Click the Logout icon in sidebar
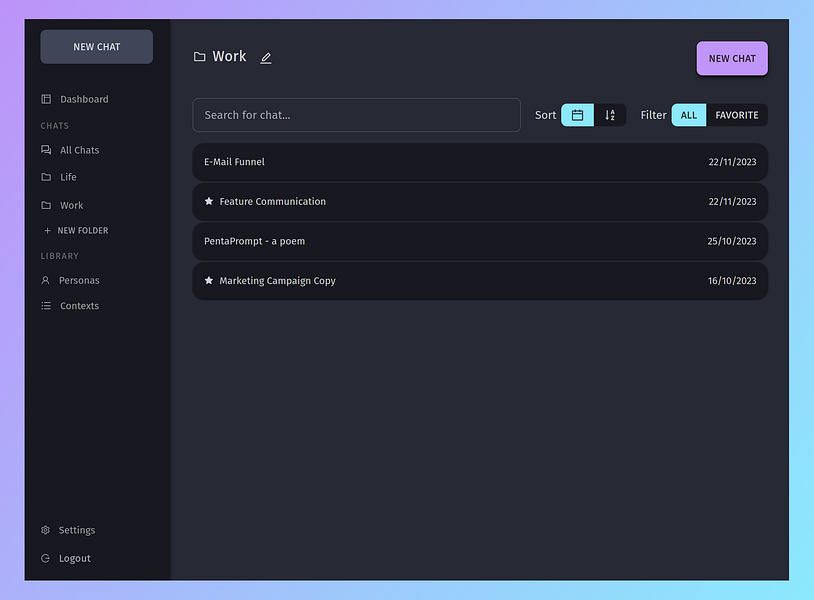Screen dimensions: 814x600 (x=46, y=558)
